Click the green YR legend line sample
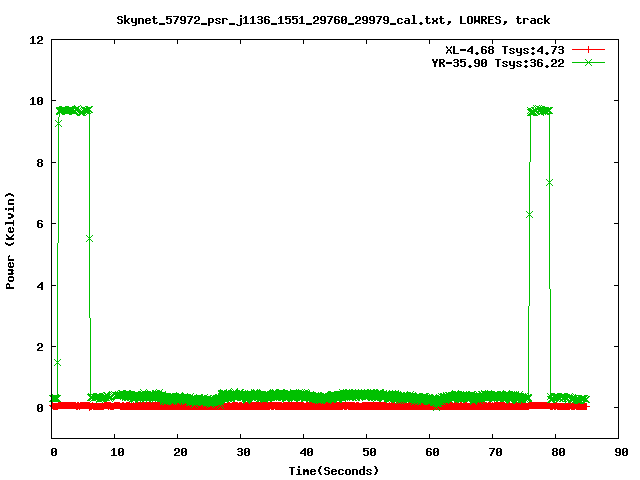This screenshot has width=640, height=480. click(588, 62)
